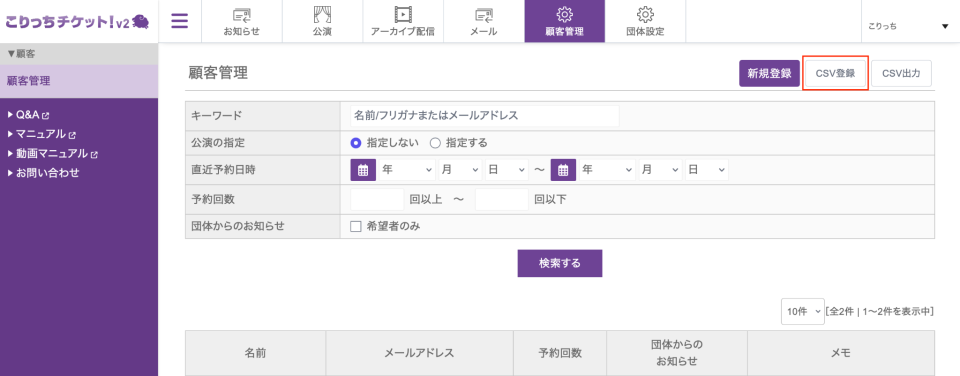
Task: Open the end date 月 dropdown
Action: click(x=661, y=170)
